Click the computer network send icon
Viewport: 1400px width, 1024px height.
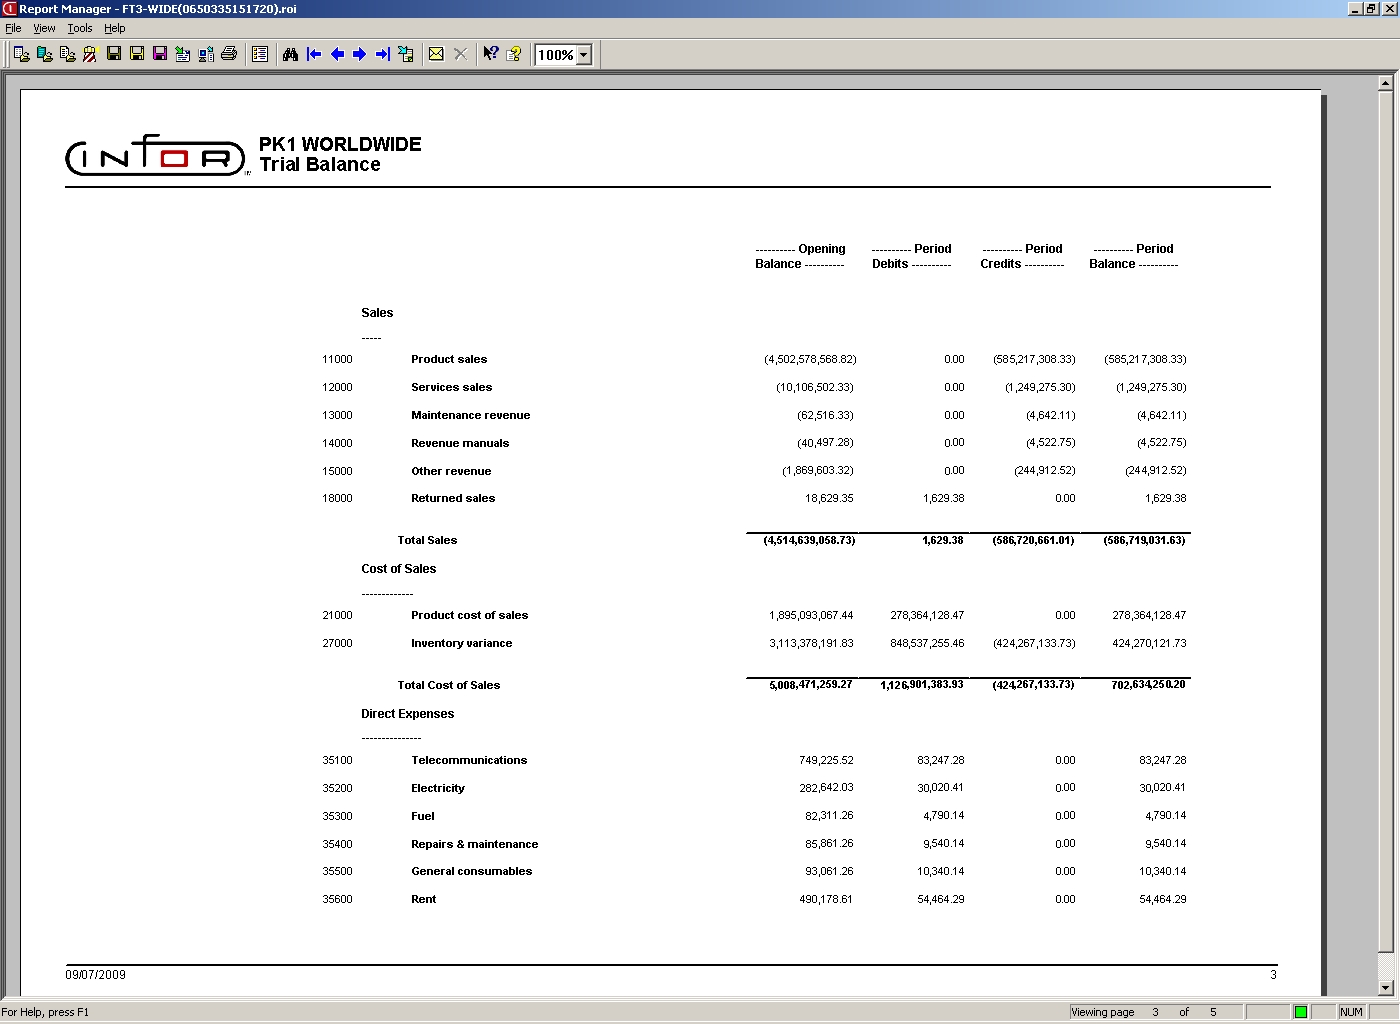click(x=206, y=54)
